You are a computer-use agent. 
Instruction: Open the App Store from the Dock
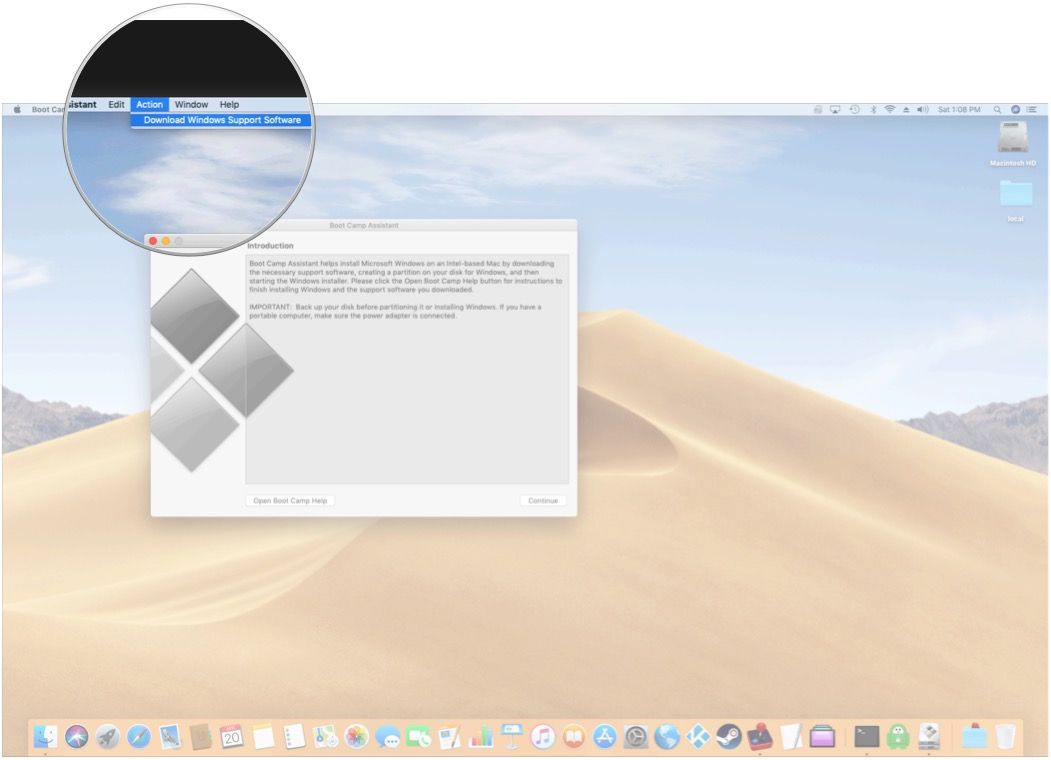tap(607, 737)
